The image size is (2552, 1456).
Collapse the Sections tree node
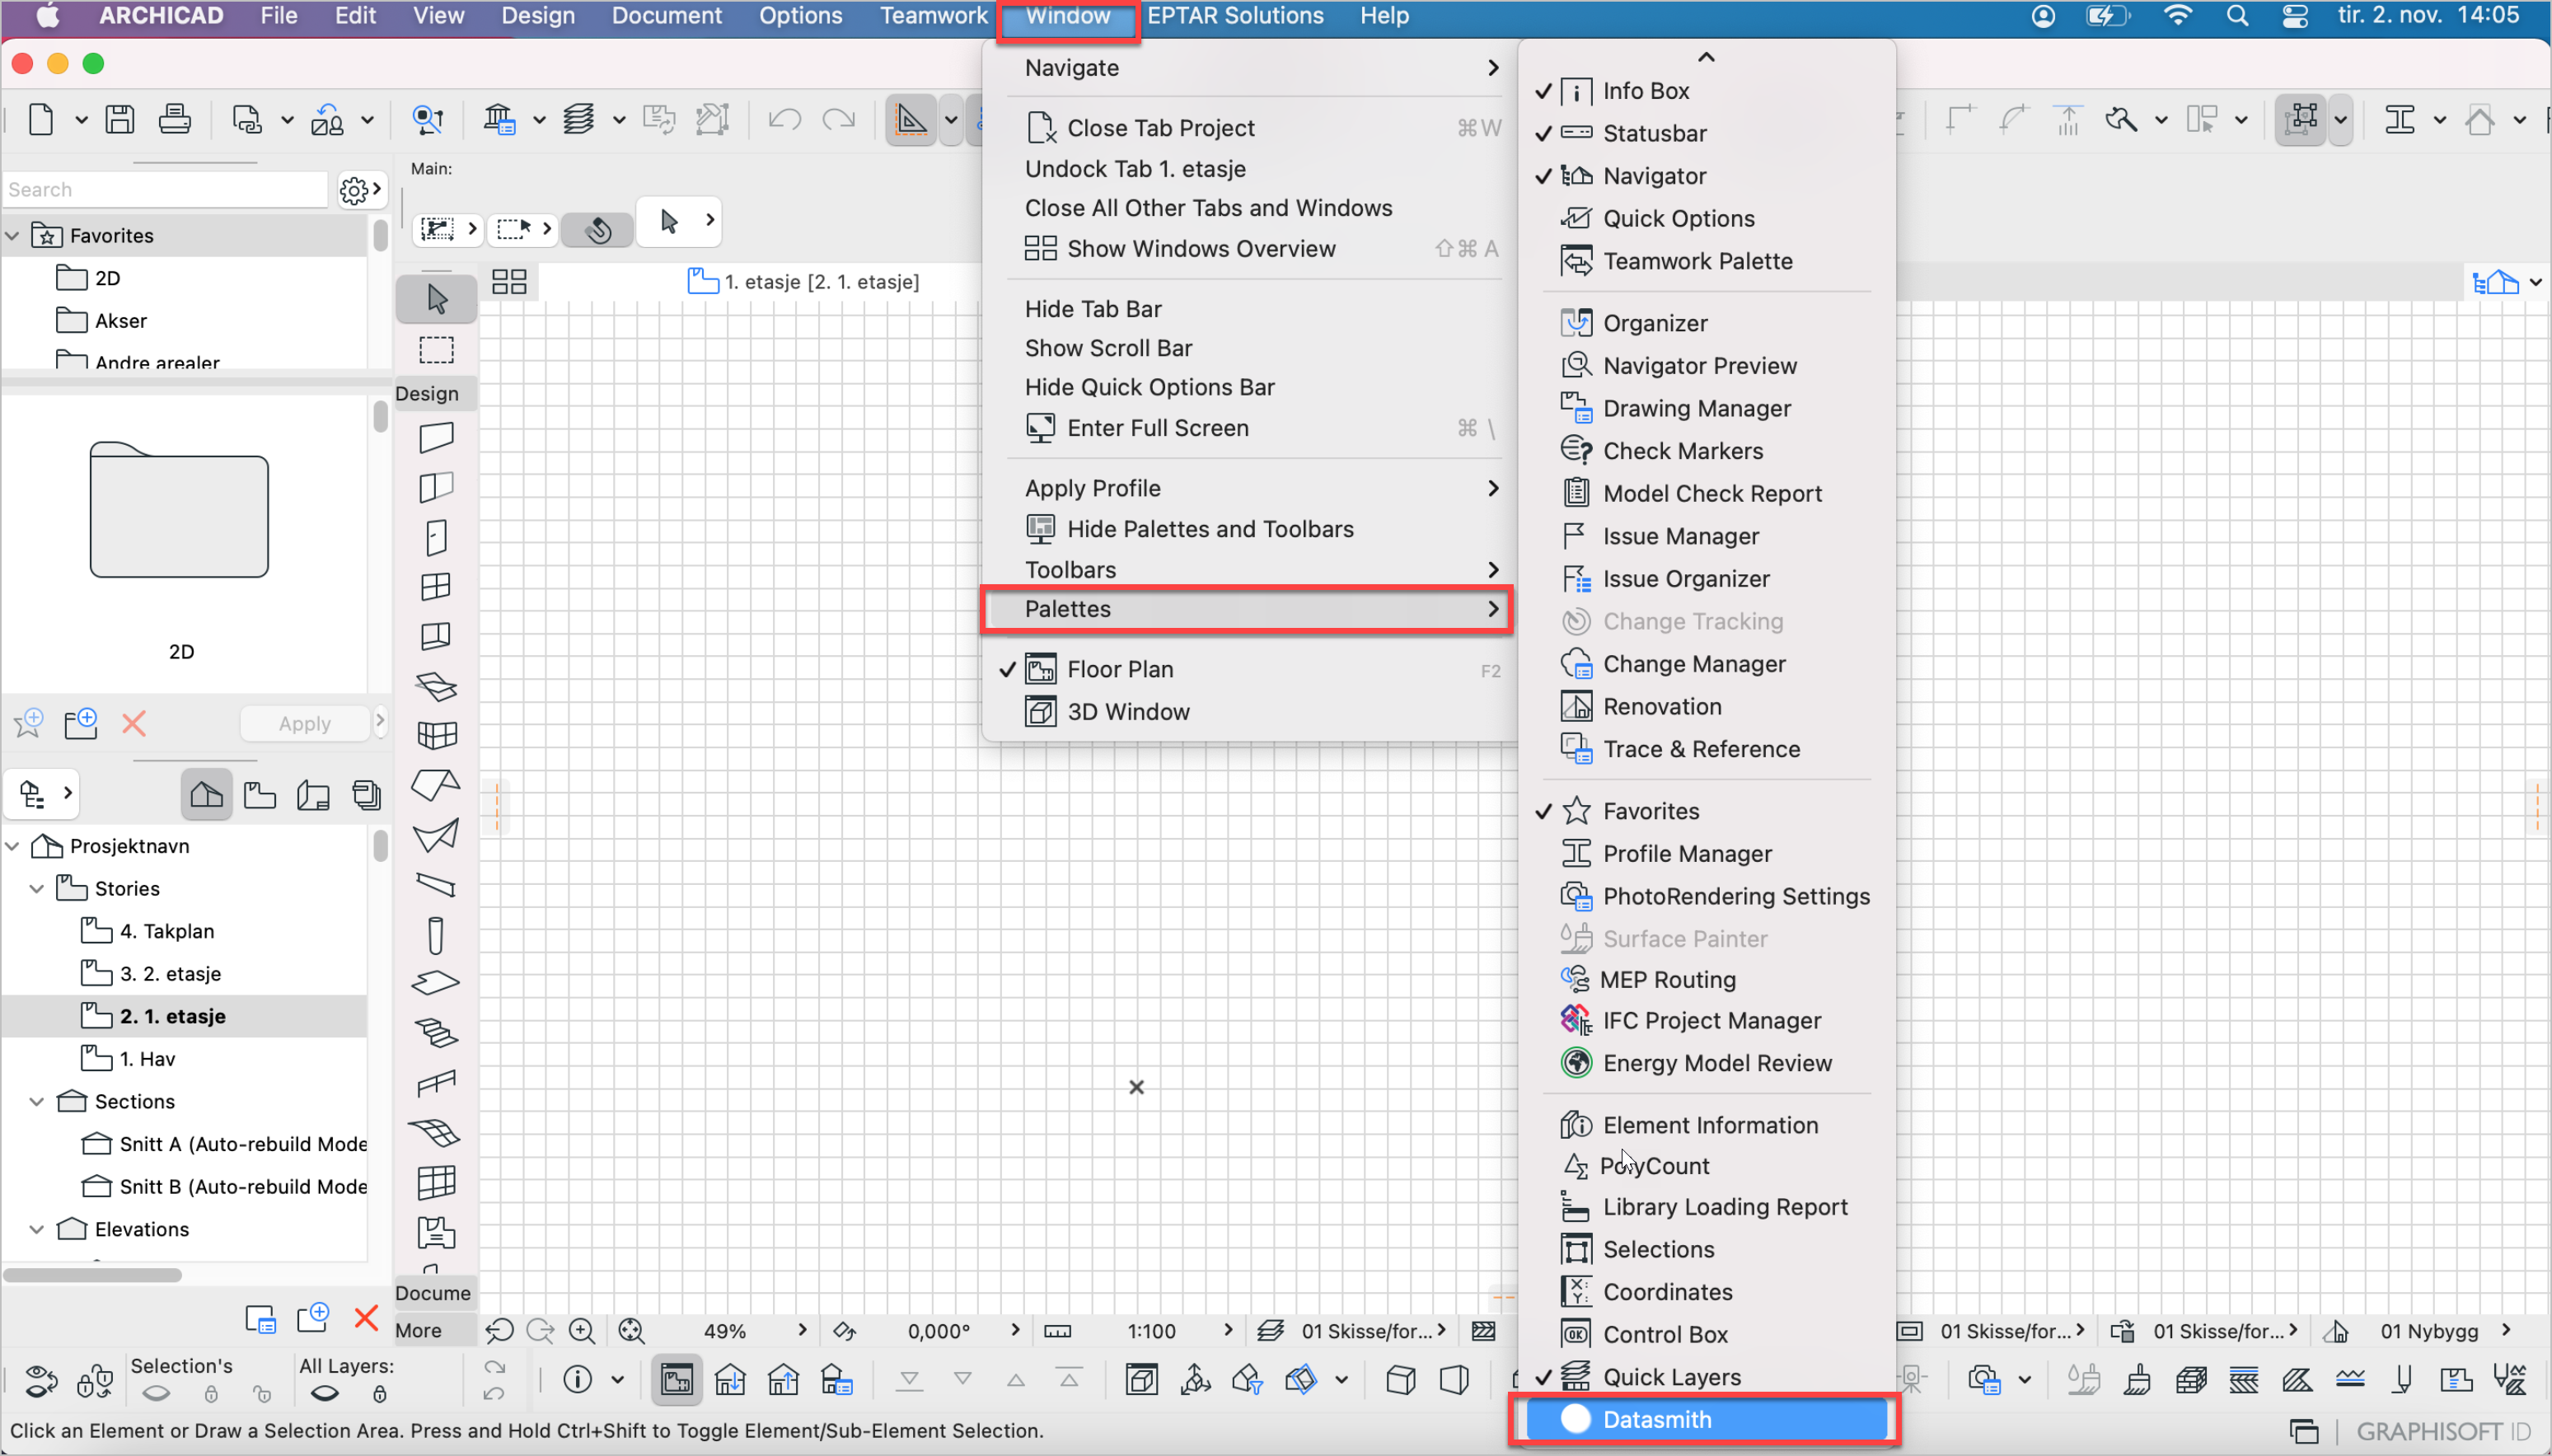(x=37, y=1101)
